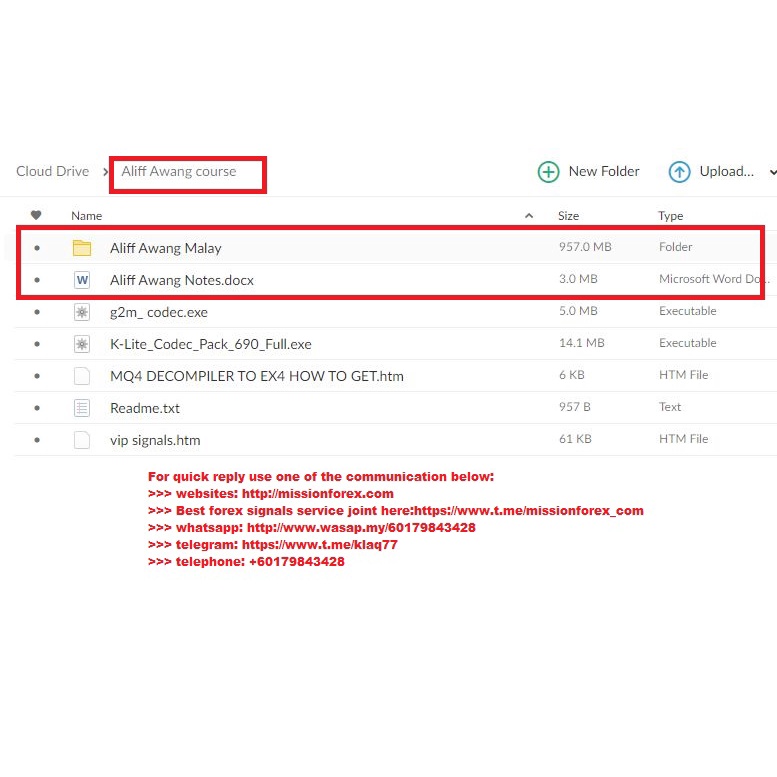Click the heart favorites column header icon

[x=37, y=215]
